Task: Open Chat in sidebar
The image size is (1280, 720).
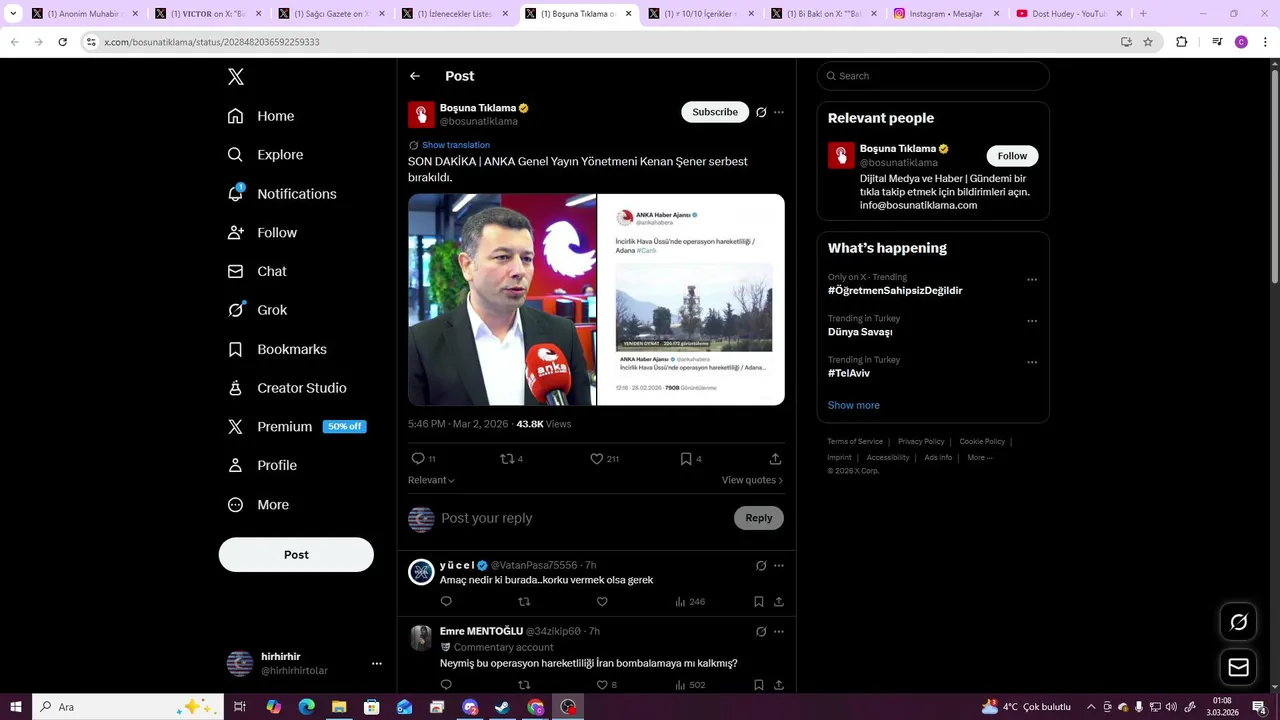Action: click(x=257, y=271)
